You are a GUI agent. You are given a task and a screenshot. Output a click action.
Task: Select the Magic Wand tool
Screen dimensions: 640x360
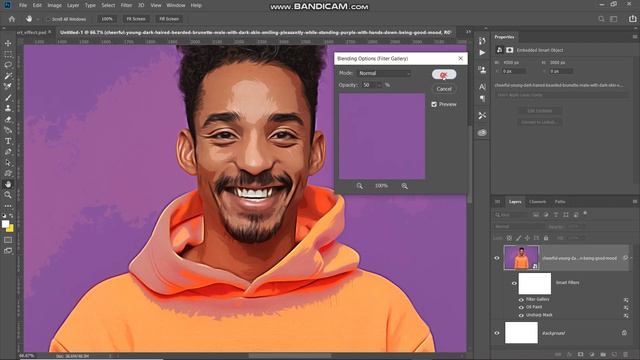pyautogui.click(x=8, y=76)
